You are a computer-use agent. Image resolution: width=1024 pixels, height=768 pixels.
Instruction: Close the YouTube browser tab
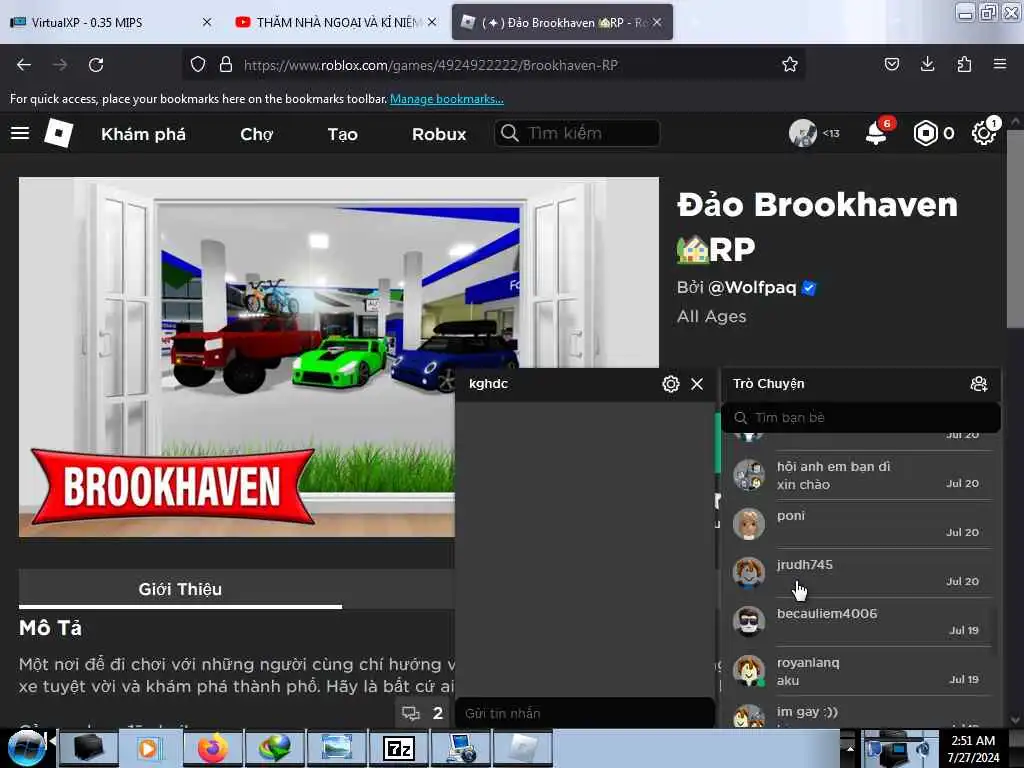coord(432,22)
